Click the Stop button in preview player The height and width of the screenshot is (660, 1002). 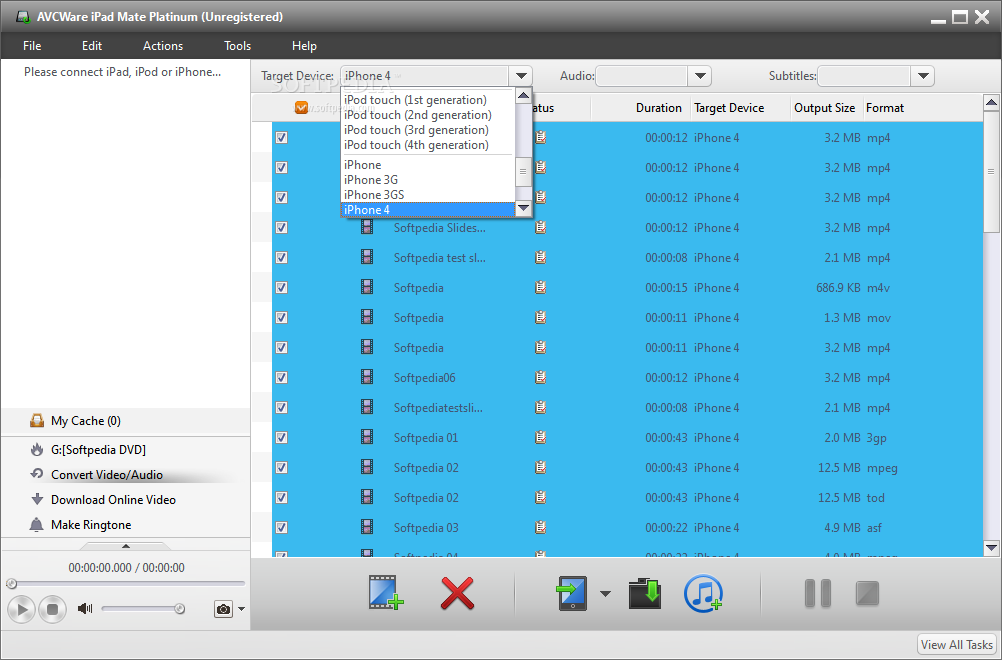pos(52,609)
